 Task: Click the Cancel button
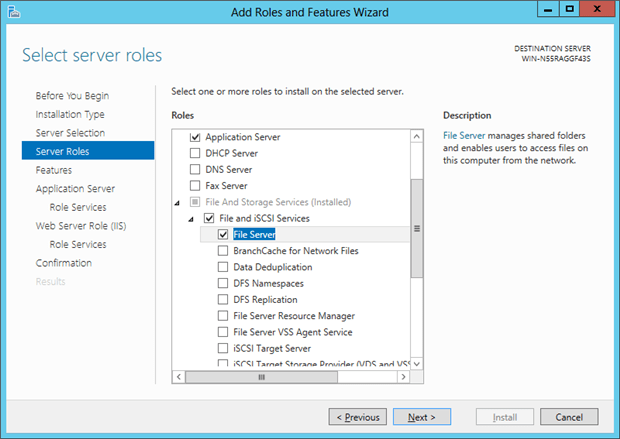pyautogui.click(x=569, y=417)
